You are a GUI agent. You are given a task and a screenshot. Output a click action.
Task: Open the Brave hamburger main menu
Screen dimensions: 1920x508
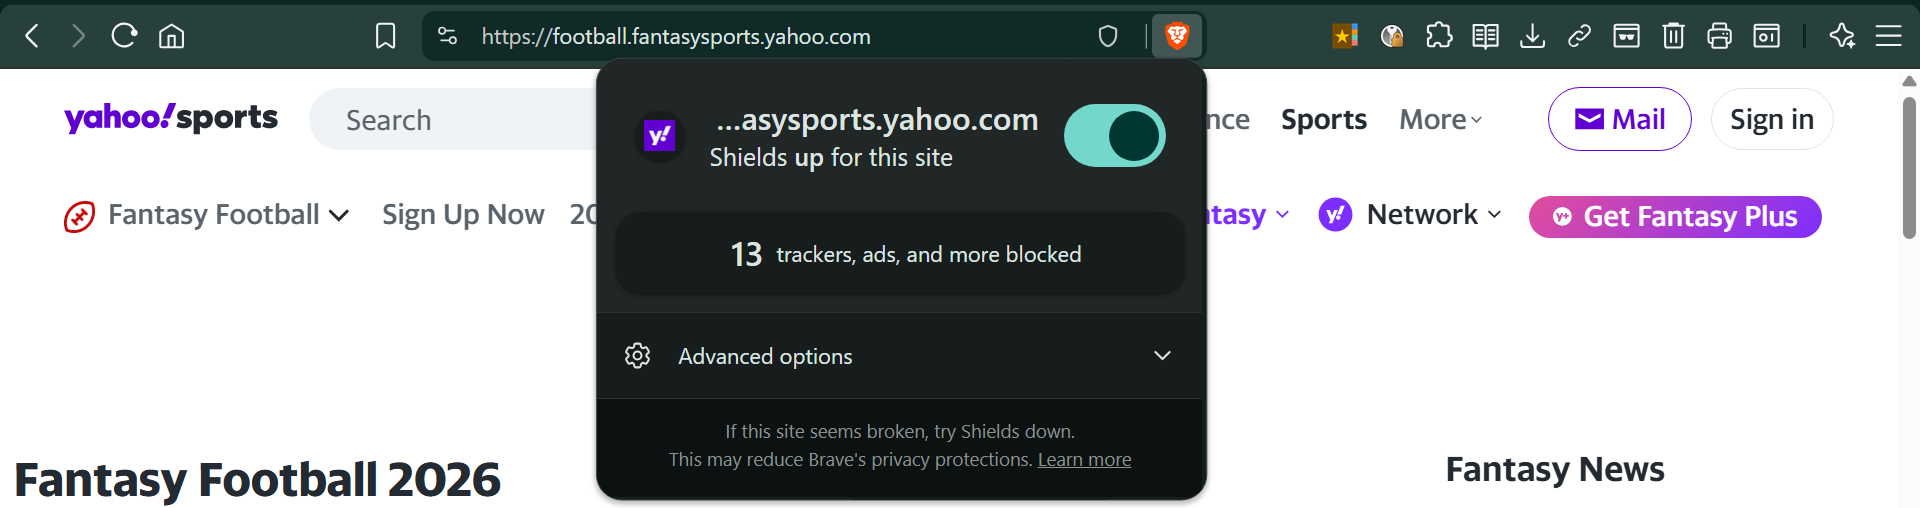pyautogui.click(x=1888, y=37)
